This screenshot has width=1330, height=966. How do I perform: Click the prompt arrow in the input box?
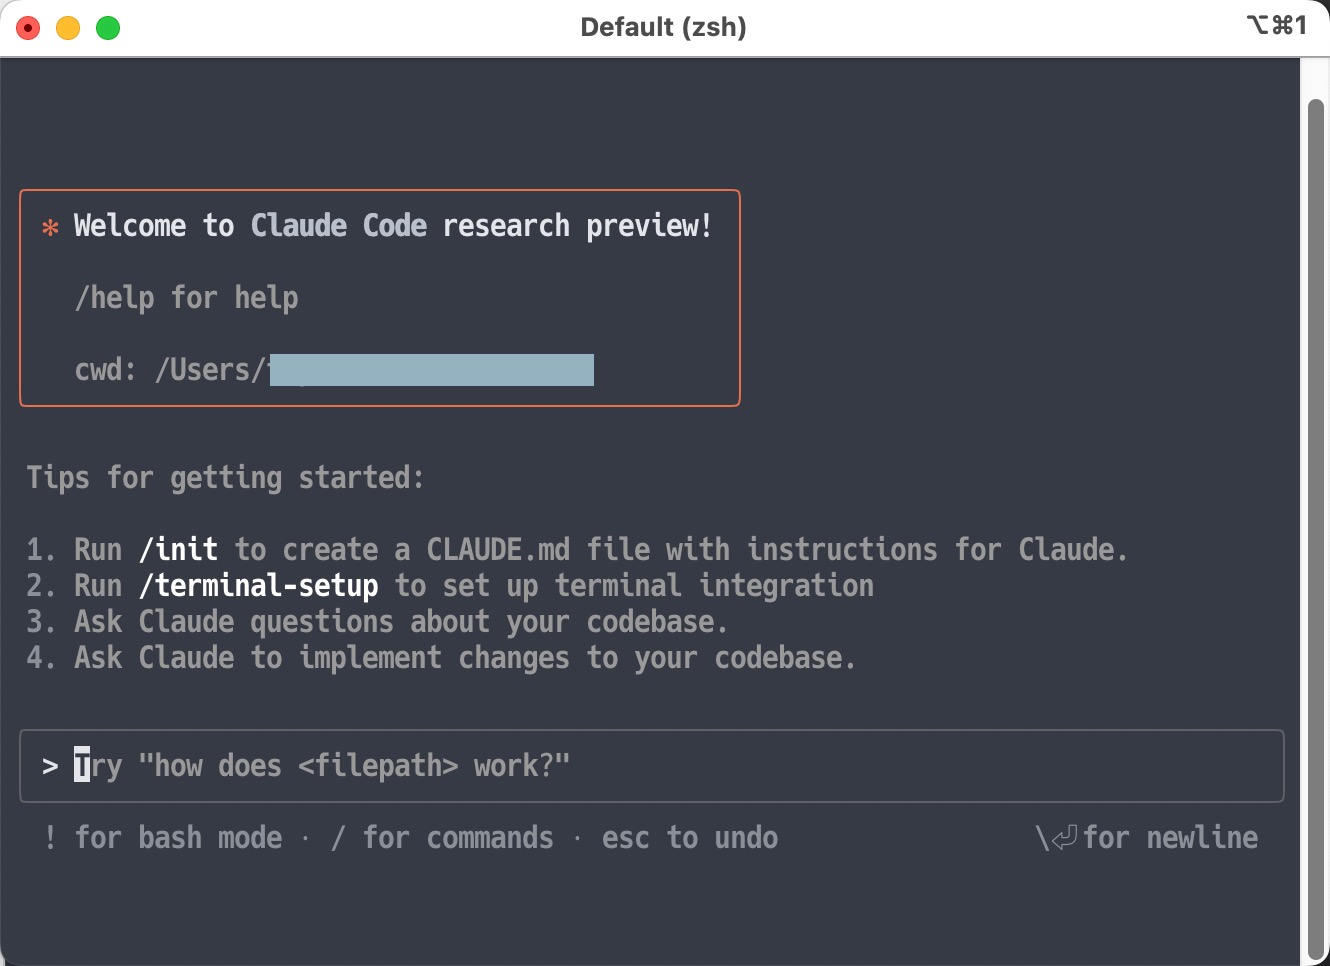tap(51, 765)
